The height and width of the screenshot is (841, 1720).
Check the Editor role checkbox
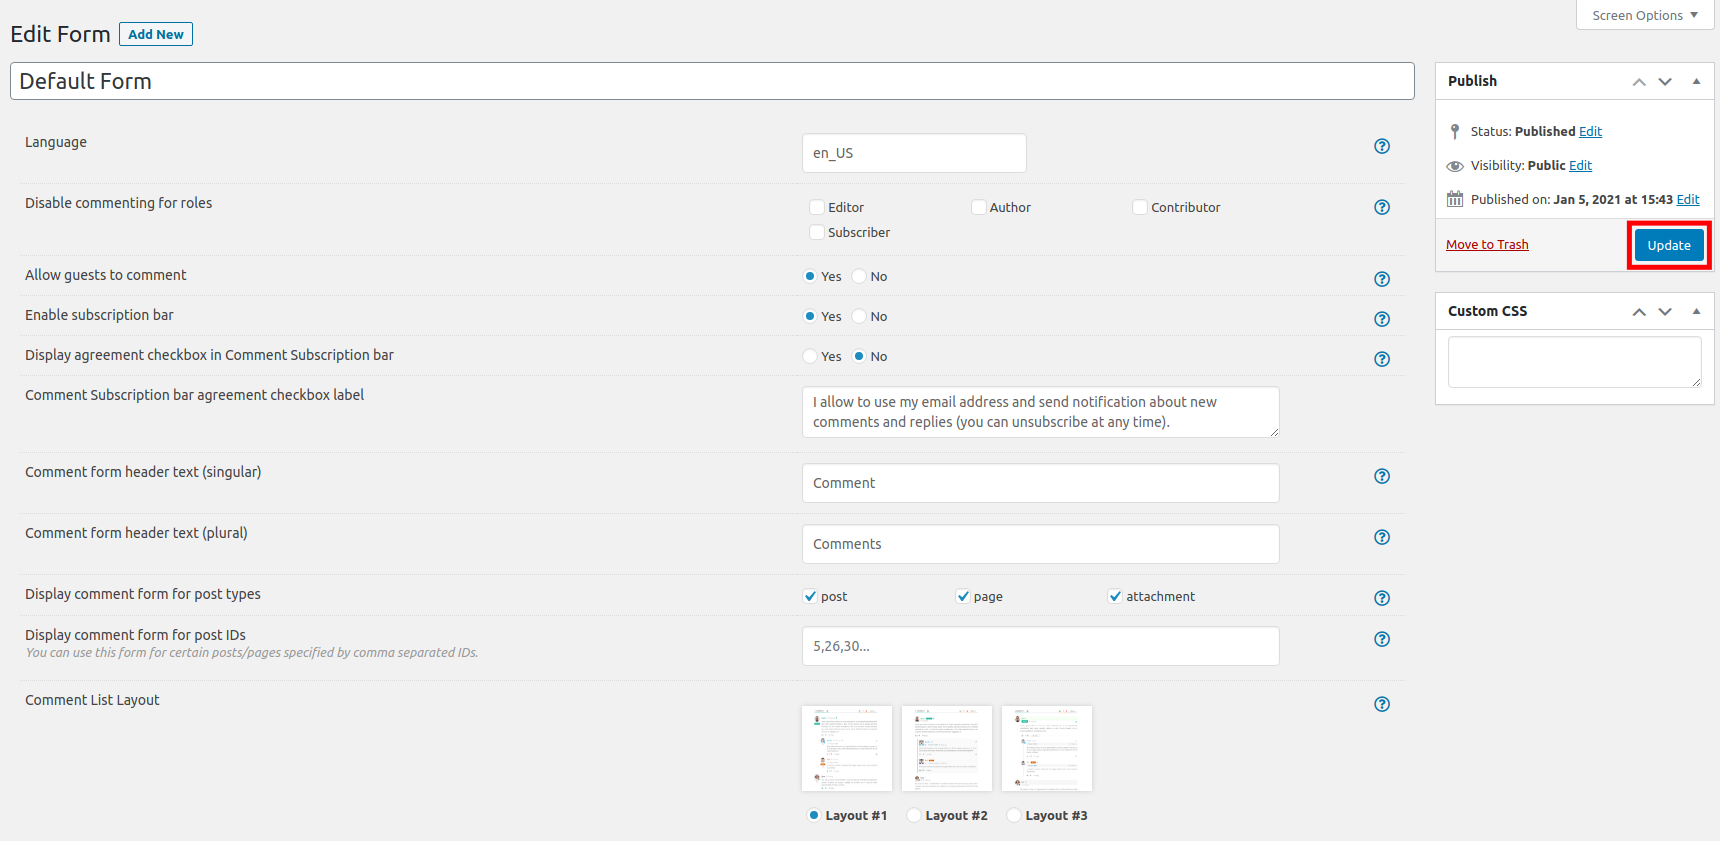click(x=817, y=207)
